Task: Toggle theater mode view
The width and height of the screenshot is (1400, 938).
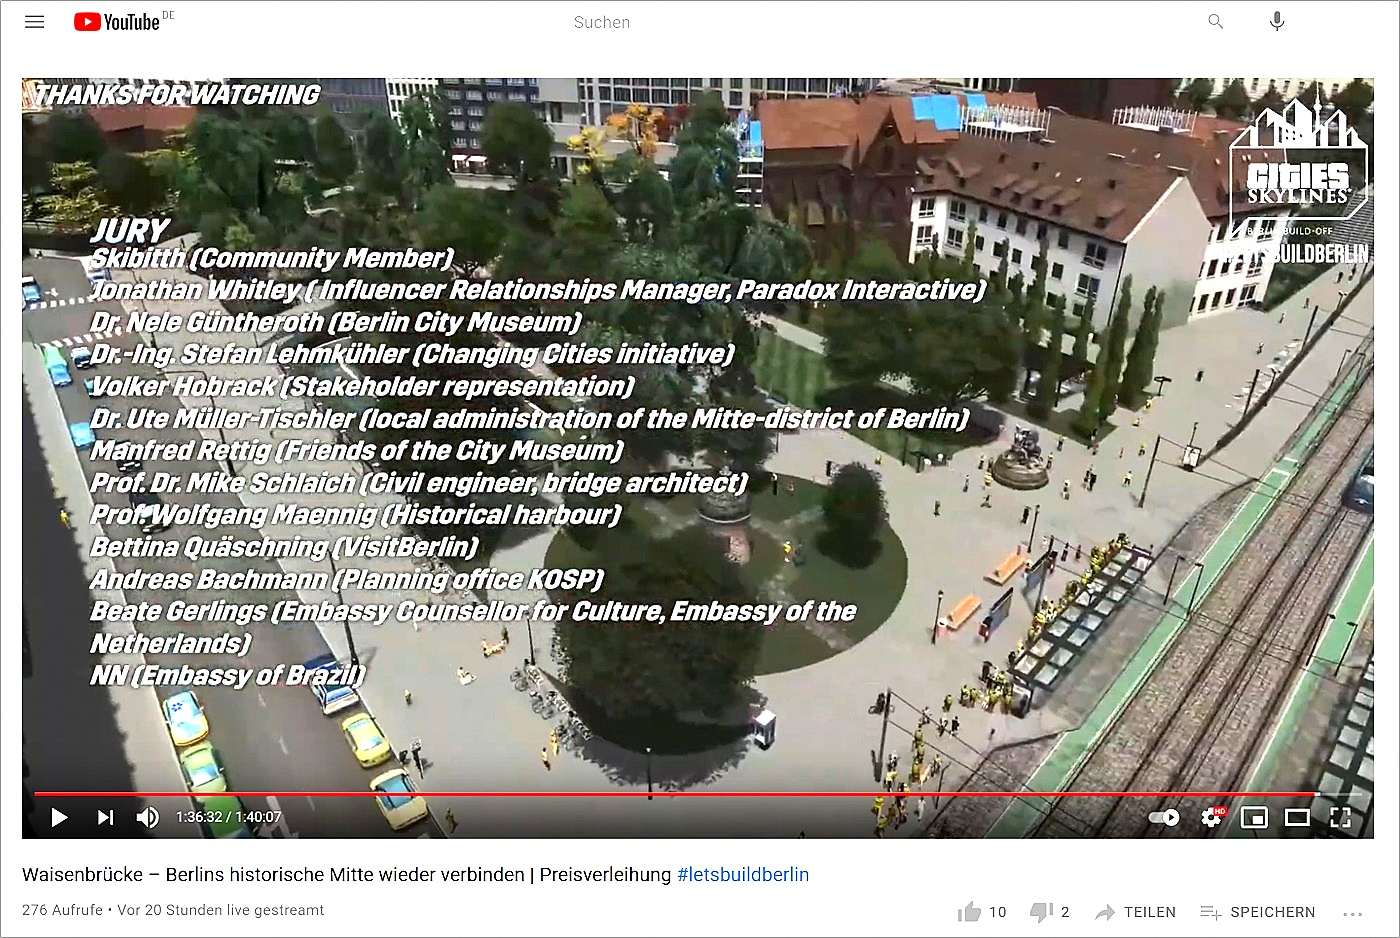Action: tap(1297, 817)
